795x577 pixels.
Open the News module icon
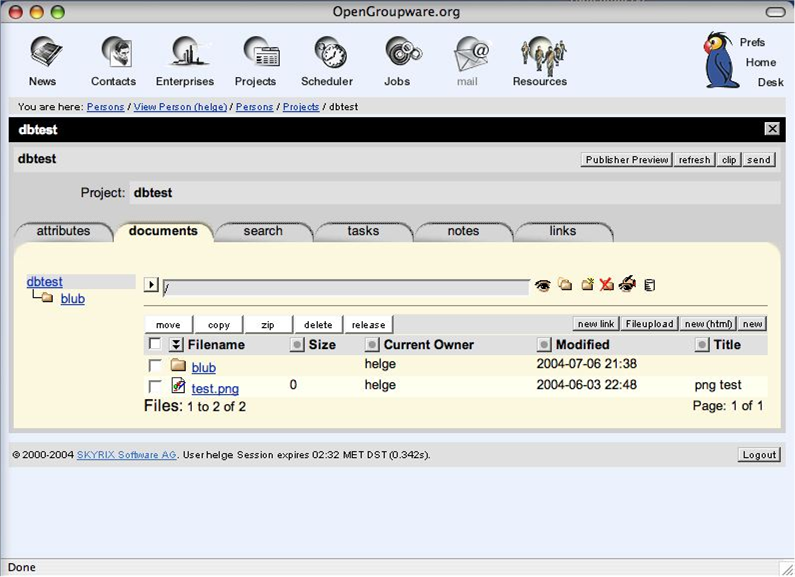43,53
